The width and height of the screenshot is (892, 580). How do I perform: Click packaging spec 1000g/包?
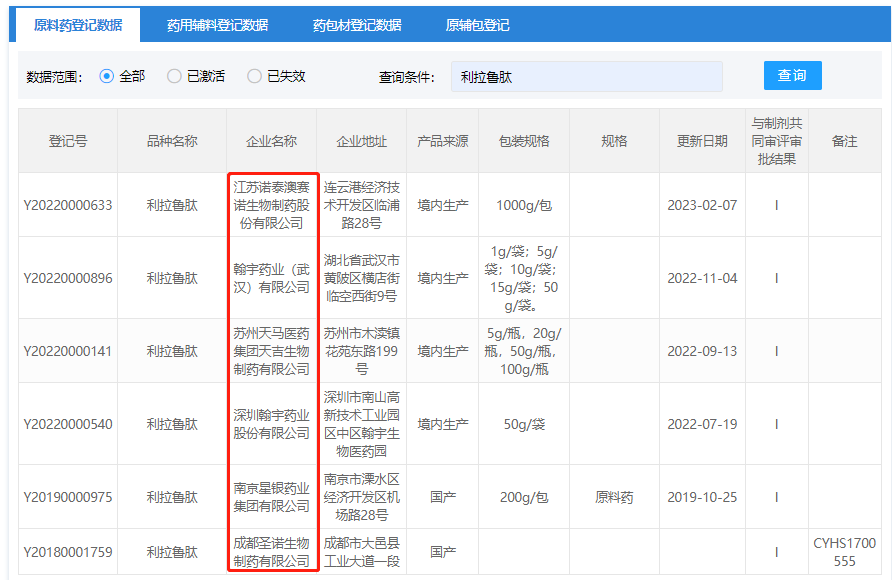tap(524, 205)
